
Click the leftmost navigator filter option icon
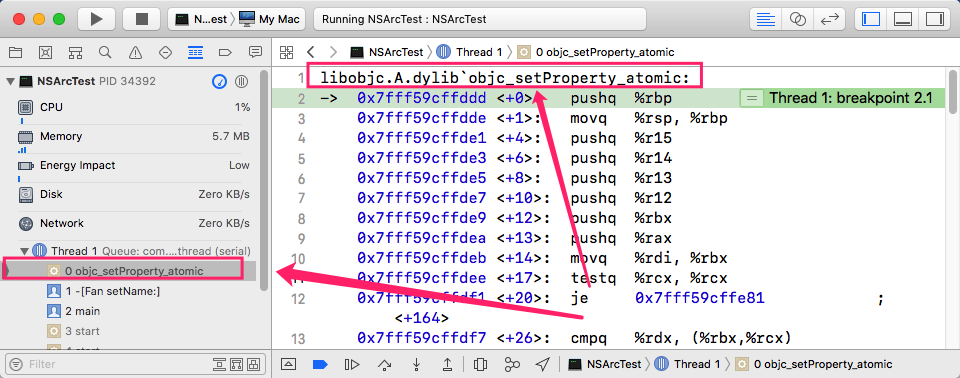219,364
